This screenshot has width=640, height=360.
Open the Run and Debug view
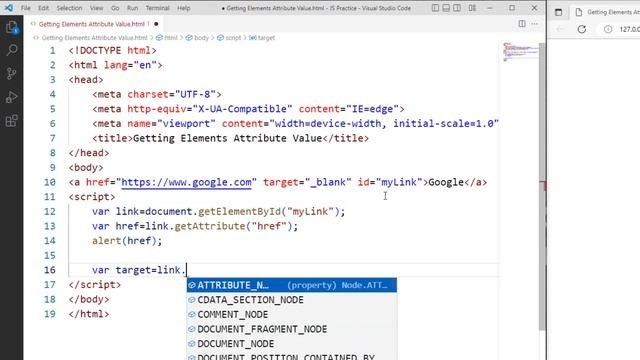[11, 97]
